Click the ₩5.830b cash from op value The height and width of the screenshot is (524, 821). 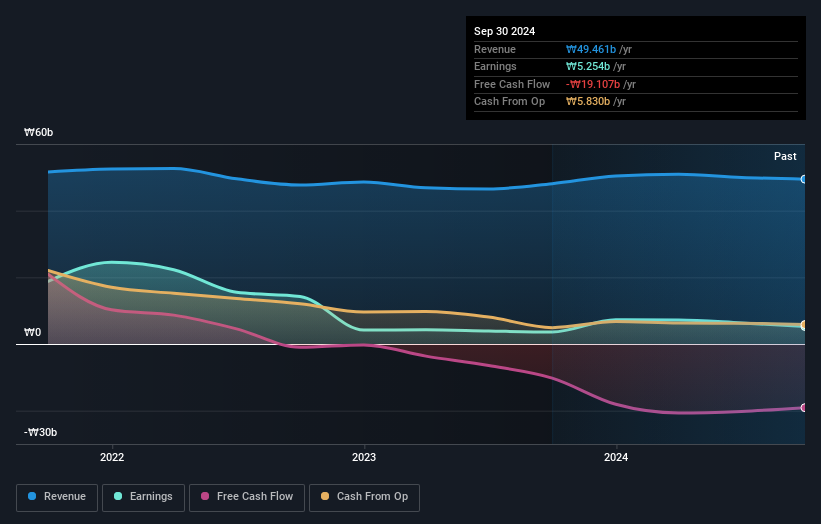tap(587, 102)
